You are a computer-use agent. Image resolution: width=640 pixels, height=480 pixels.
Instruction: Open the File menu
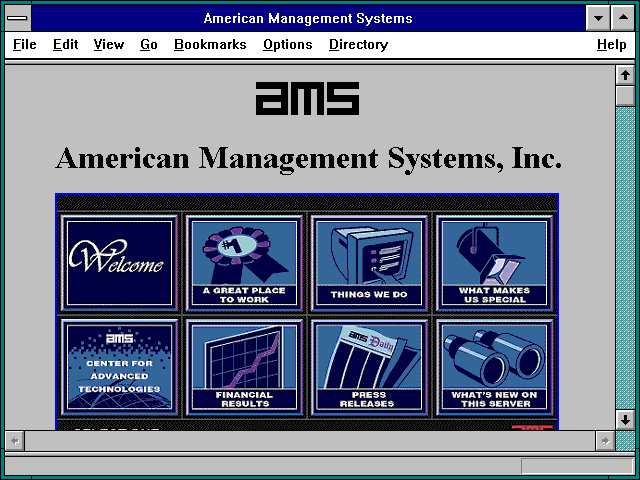tap(24, 44)
